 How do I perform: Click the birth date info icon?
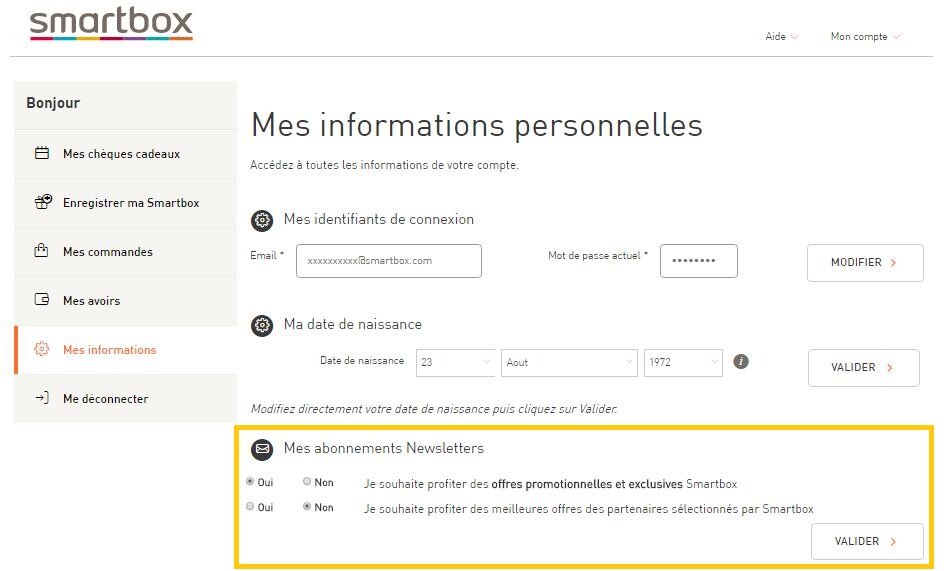point(741,362)
